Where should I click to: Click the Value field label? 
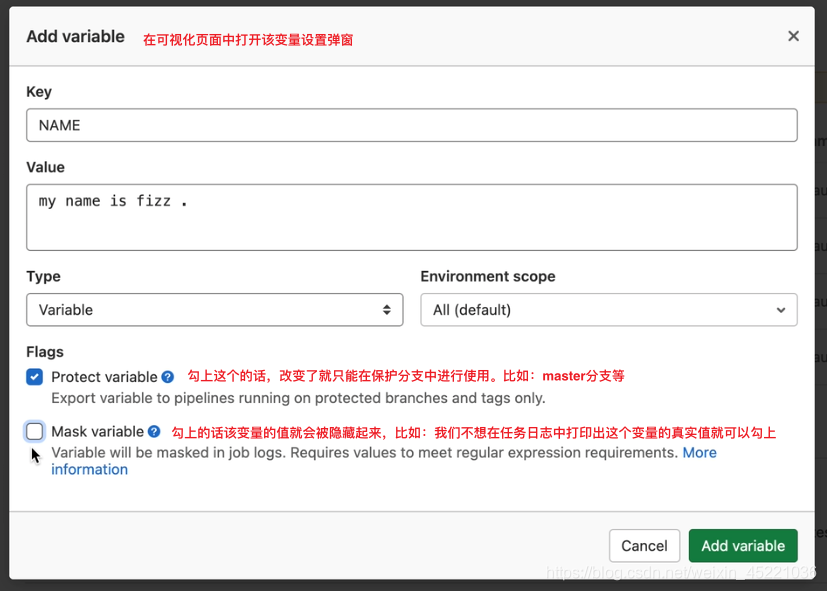(x=45, y=167)
